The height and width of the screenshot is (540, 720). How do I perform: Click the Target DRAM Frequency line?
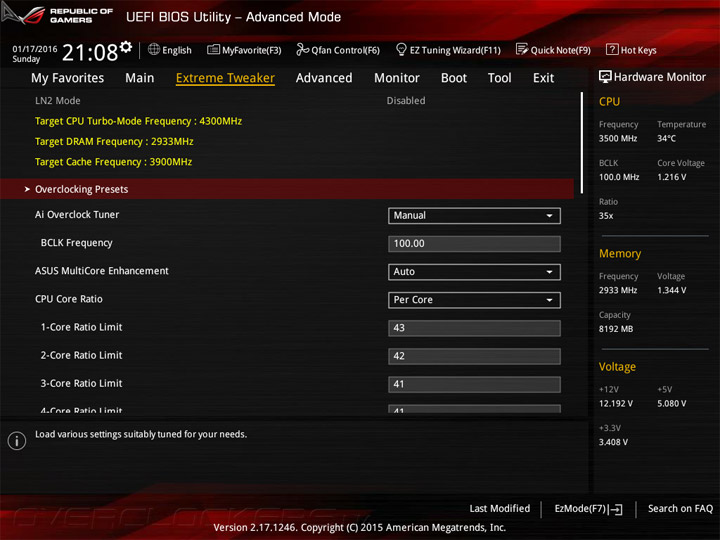click(114, 141)
